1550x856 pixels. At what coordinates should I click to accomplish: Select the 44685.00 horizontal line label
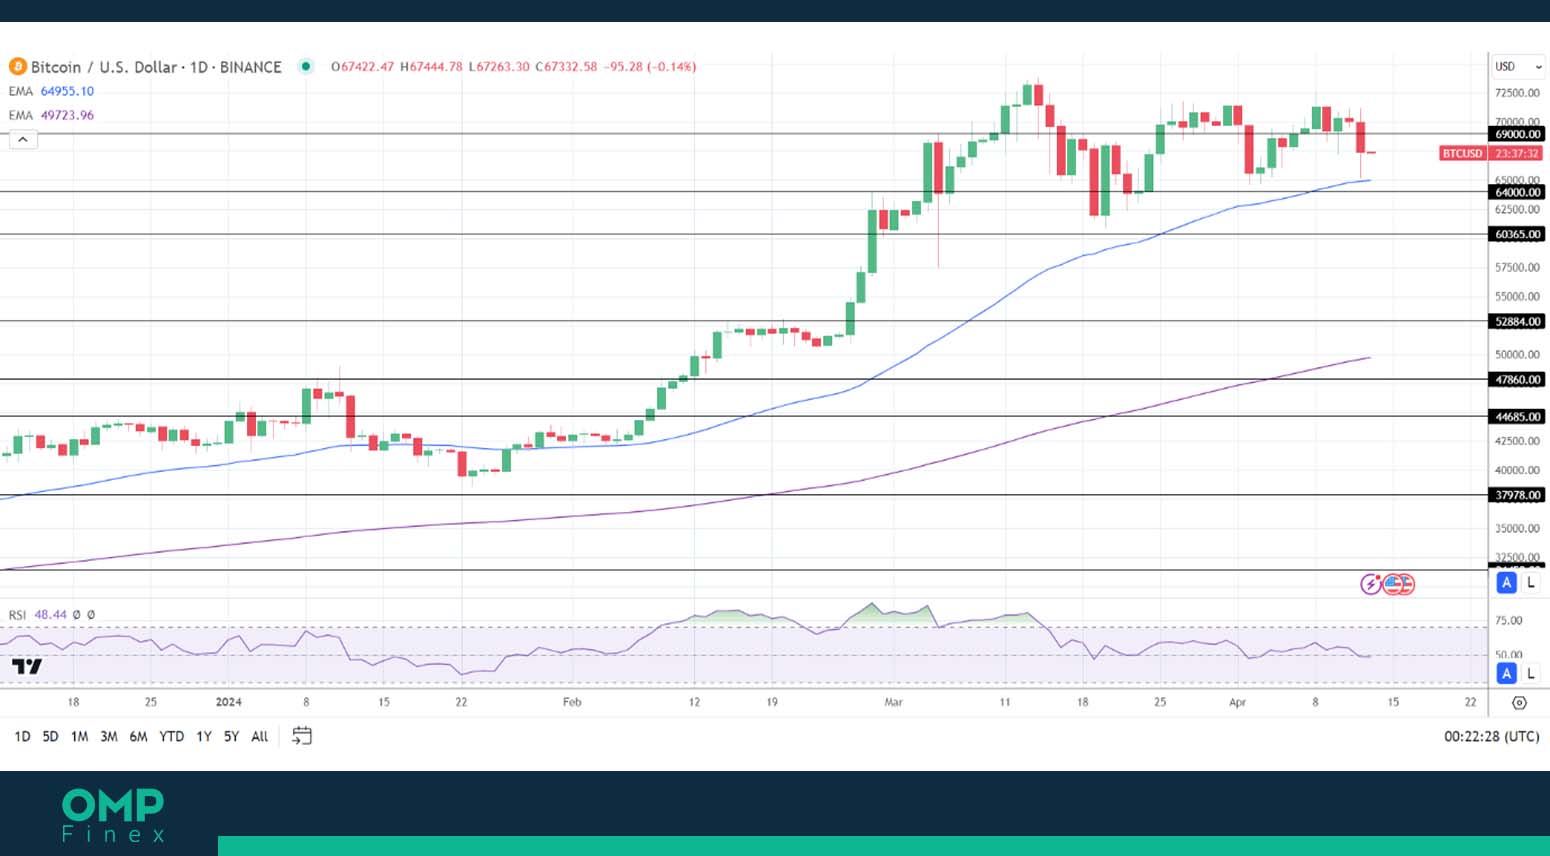tap(1517, 416)
